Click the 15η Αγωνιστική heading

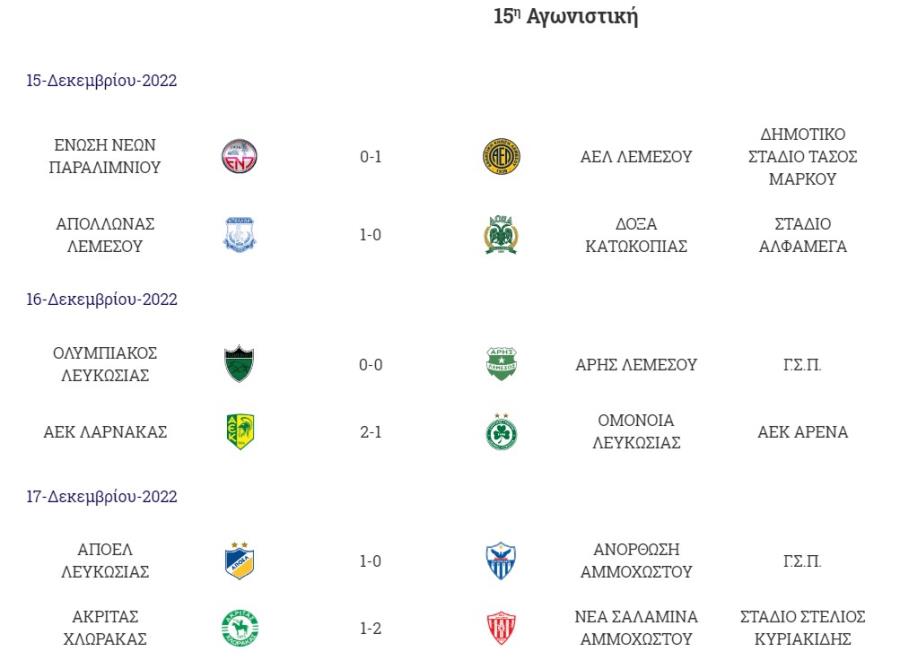coord(565,17)
